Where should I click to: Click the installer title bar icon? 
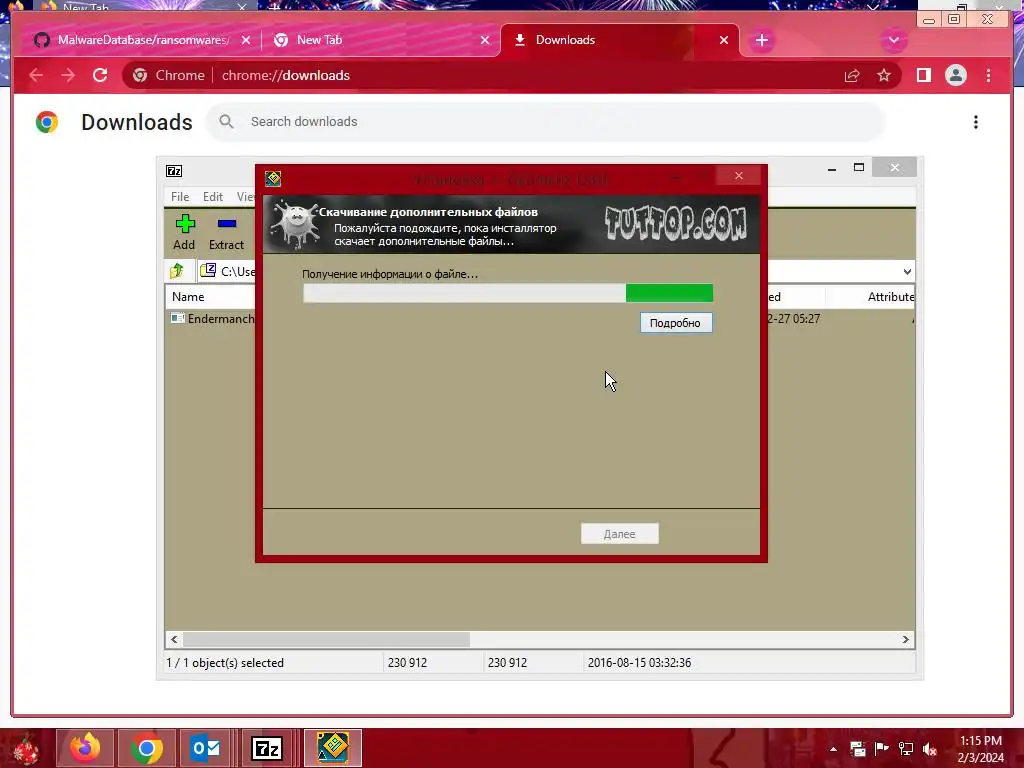point(273,178)
